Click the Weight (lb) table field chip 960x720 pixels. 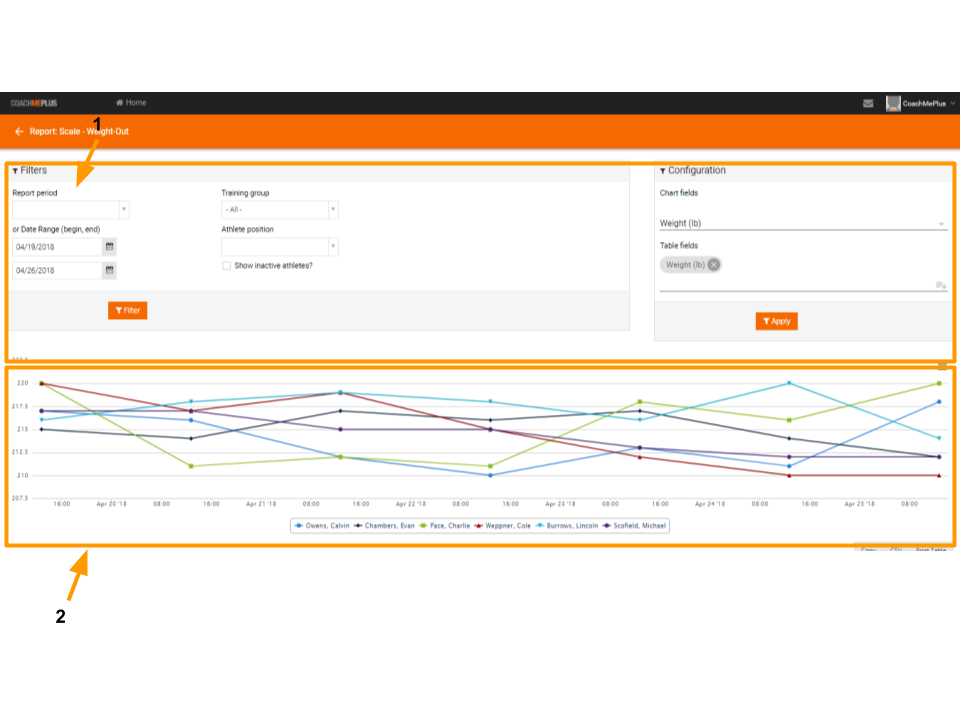click(x=690, y=264)
